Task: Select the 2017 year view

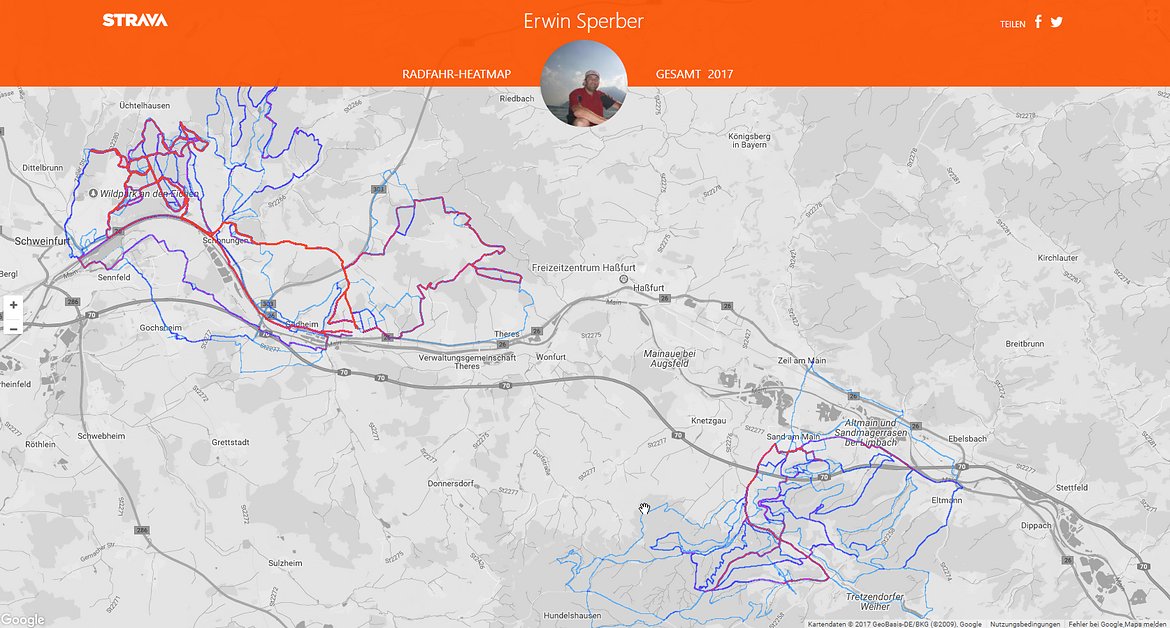Action: point(720,74)
